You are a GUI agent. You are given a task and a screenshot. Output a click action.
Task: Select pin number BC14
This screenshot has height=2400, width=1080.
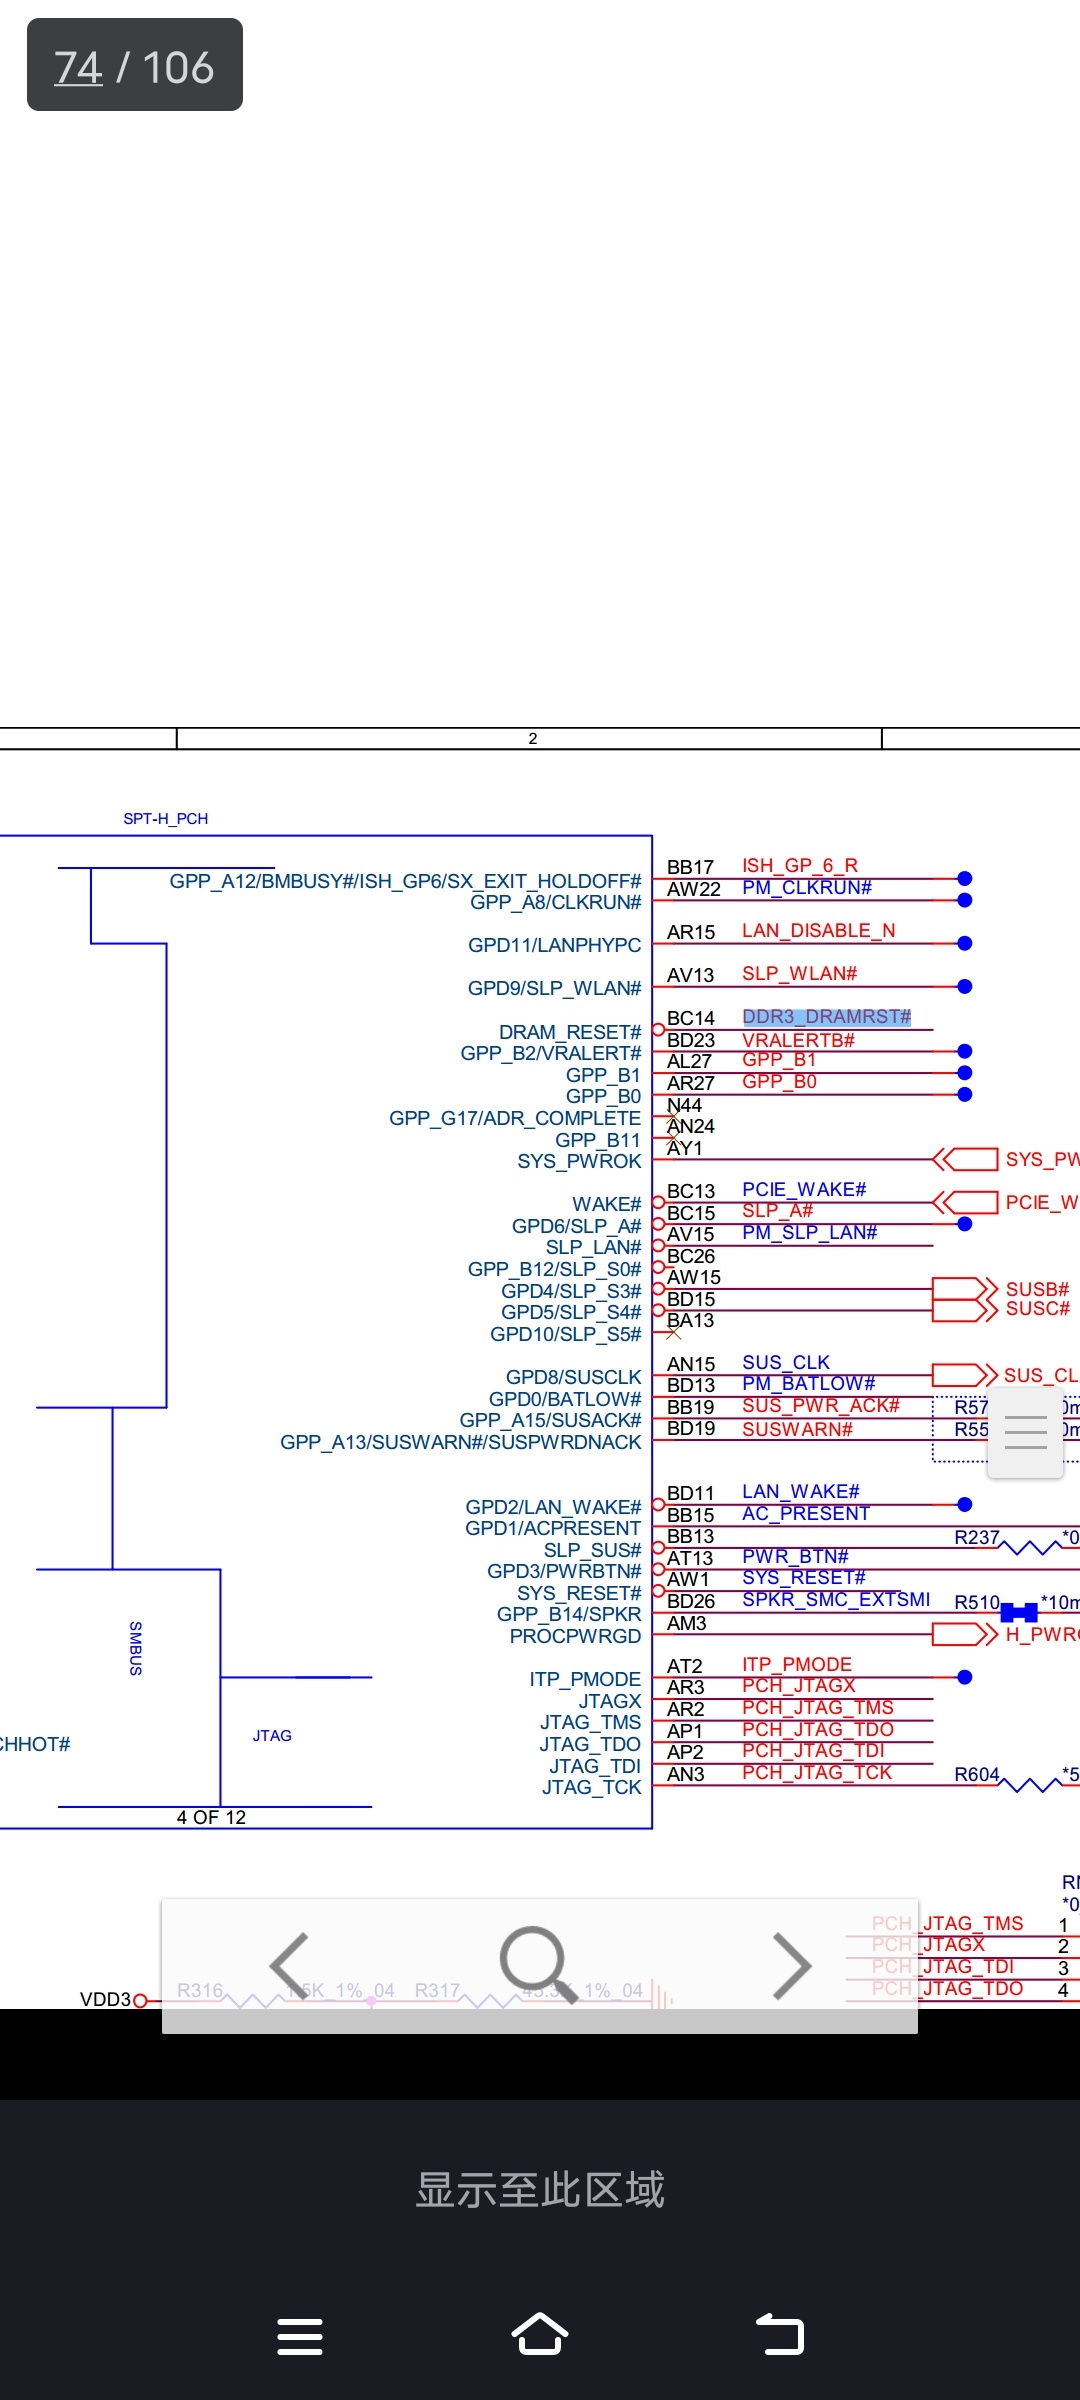pos(691,1018)
